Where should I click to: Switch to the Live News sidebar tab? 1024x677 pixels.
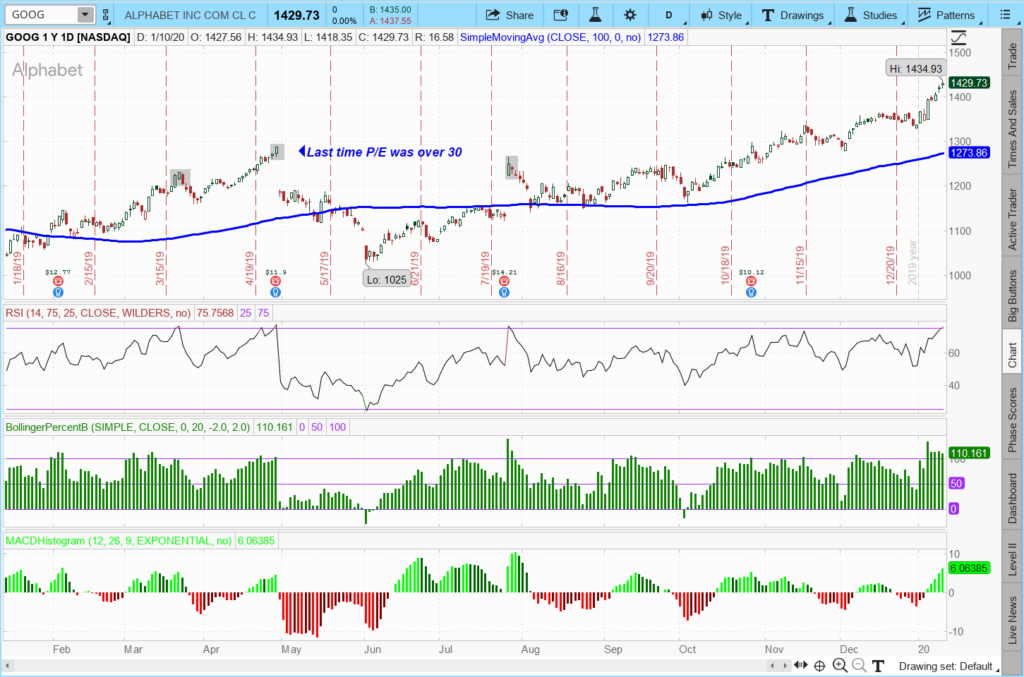point(1012,620)
